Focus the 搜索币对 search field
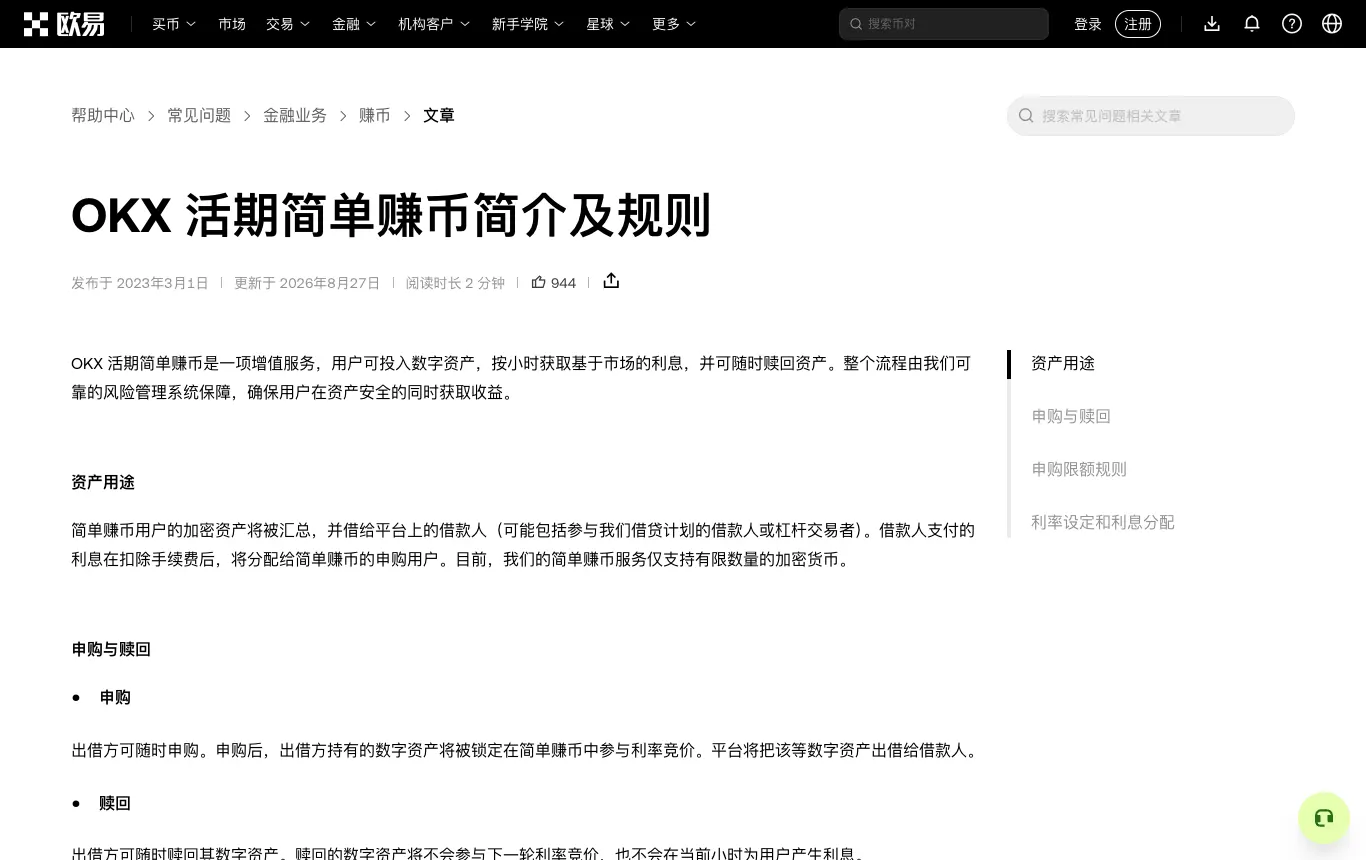Viewport: 1366px width, 860px height. [x=944, y=24]
